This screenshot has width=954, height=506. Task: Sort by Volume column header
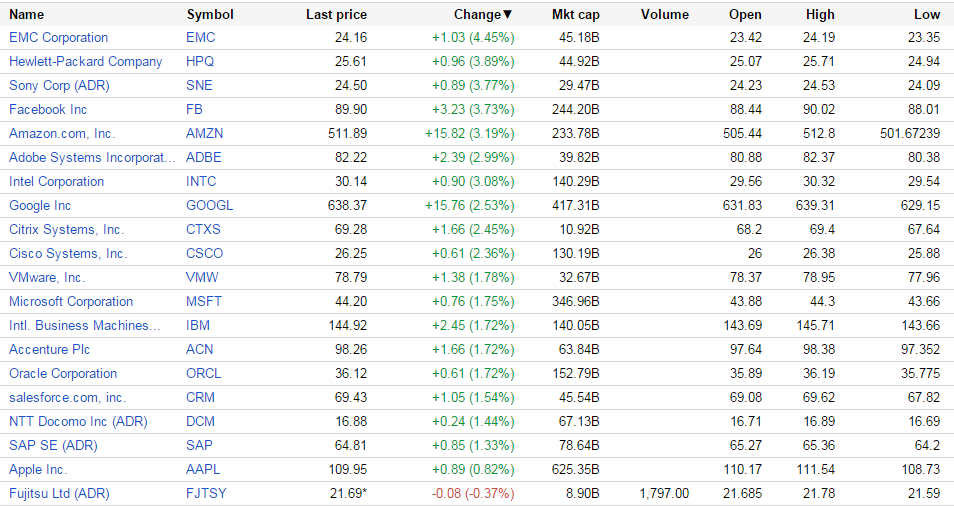(665, 15)
